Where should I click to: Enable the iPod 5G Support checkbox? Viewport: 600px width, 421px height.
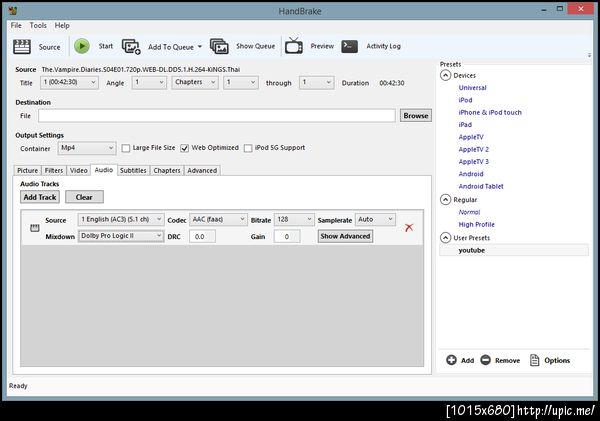248,148
